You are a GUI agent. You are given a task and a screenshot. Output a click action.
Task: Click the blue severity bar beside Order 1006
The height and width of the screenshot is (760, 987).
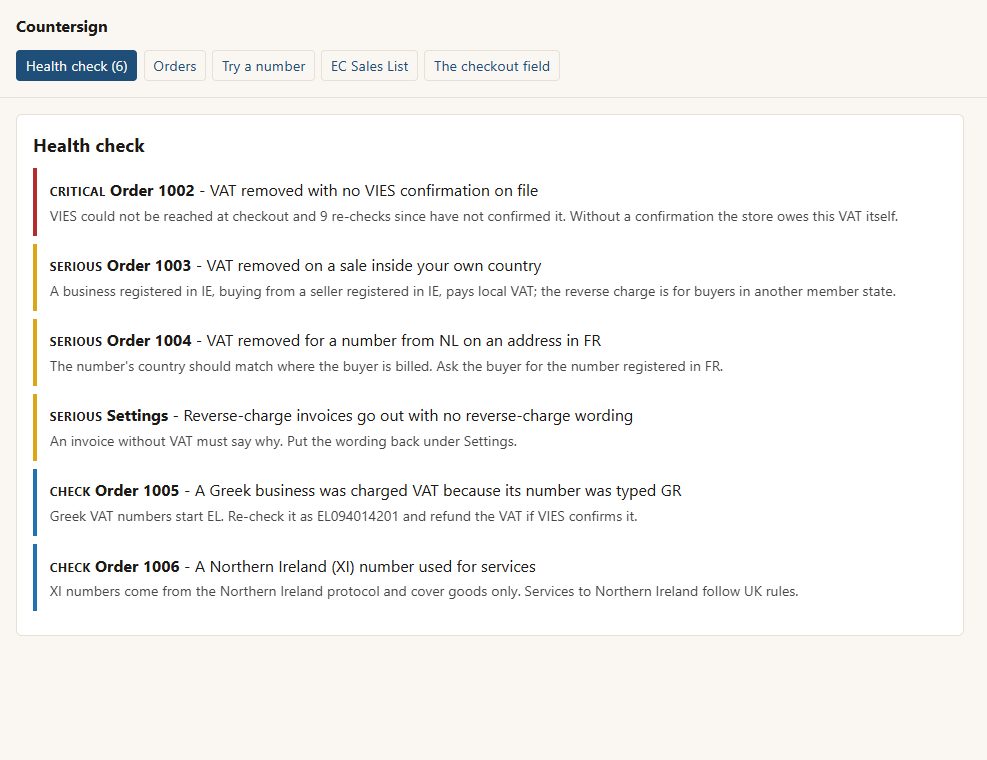tap(35, 577)
